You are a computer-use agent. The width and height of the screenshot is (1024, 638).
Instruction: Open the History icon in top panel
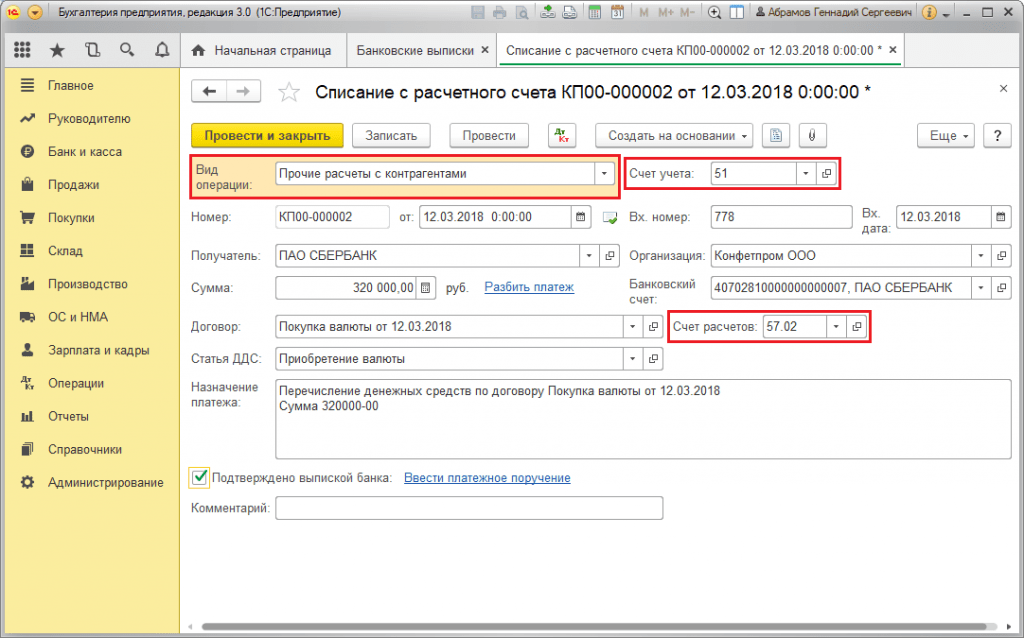(x=93, y=50)
